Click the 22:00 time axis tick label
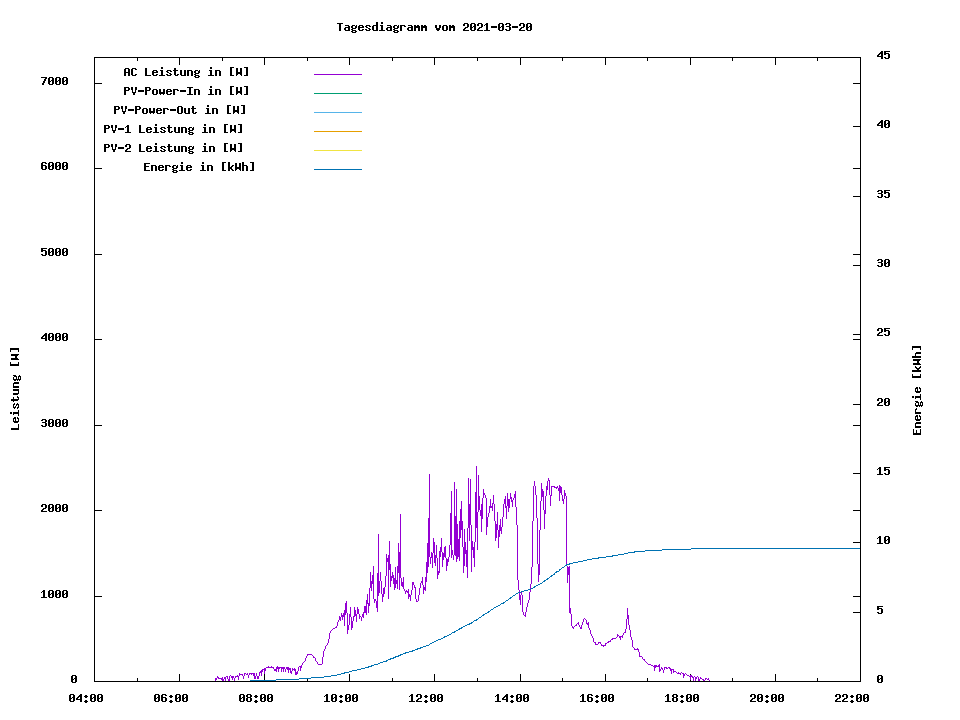 coord(851,698)
